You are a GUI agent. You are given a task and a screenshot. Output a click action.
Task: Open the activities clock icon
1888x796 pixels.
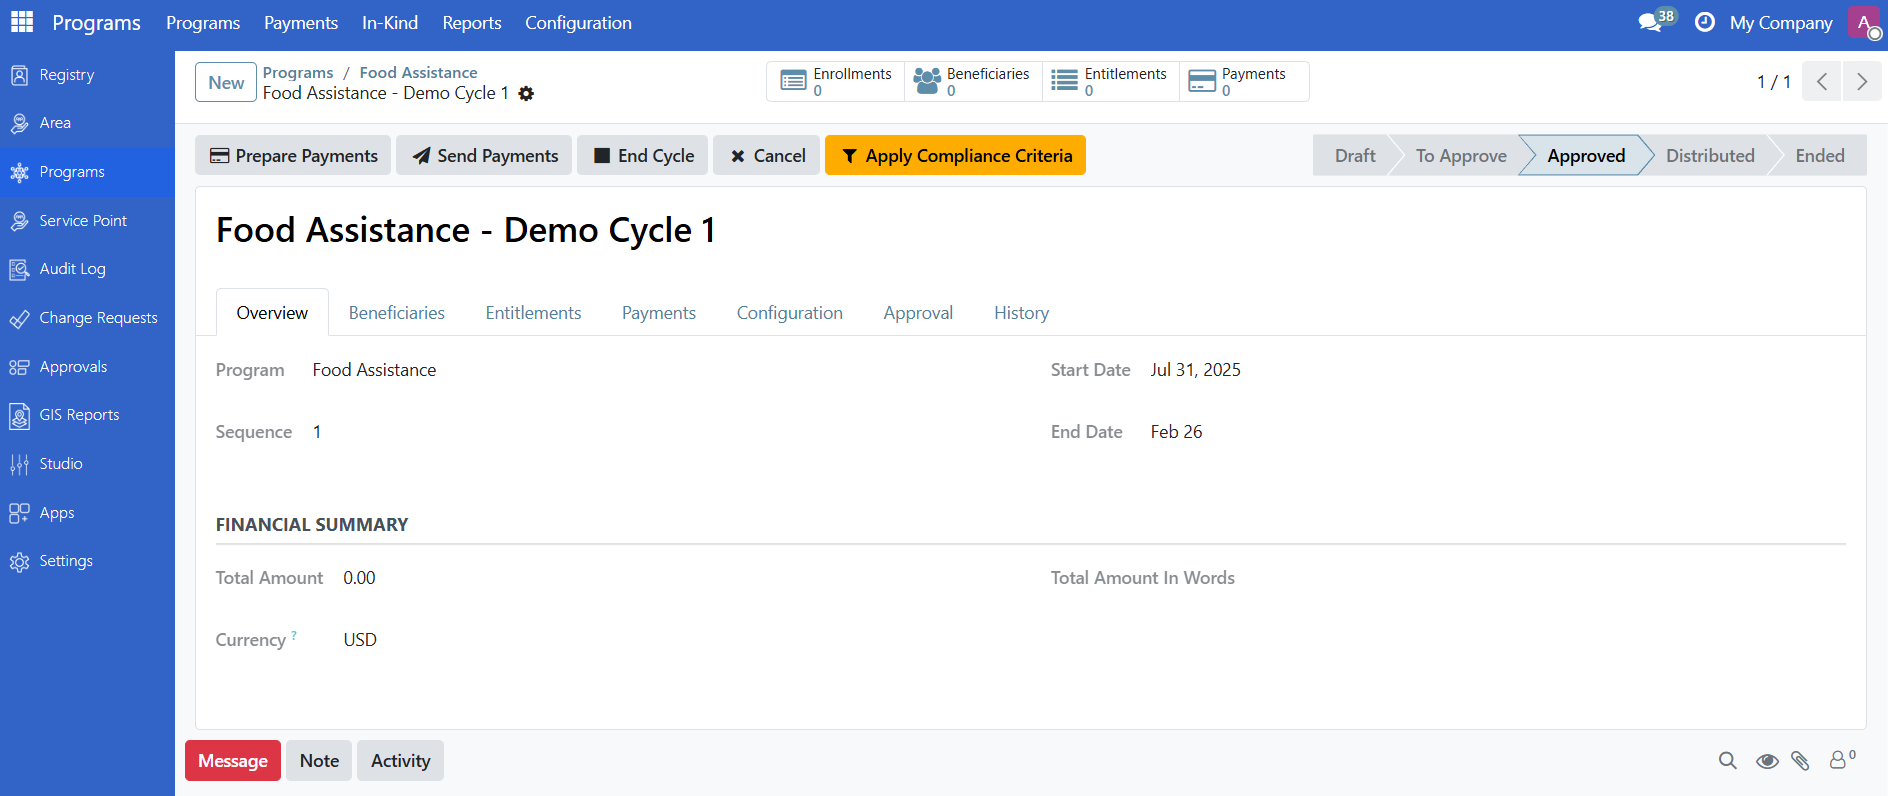tap(1705, 22)
